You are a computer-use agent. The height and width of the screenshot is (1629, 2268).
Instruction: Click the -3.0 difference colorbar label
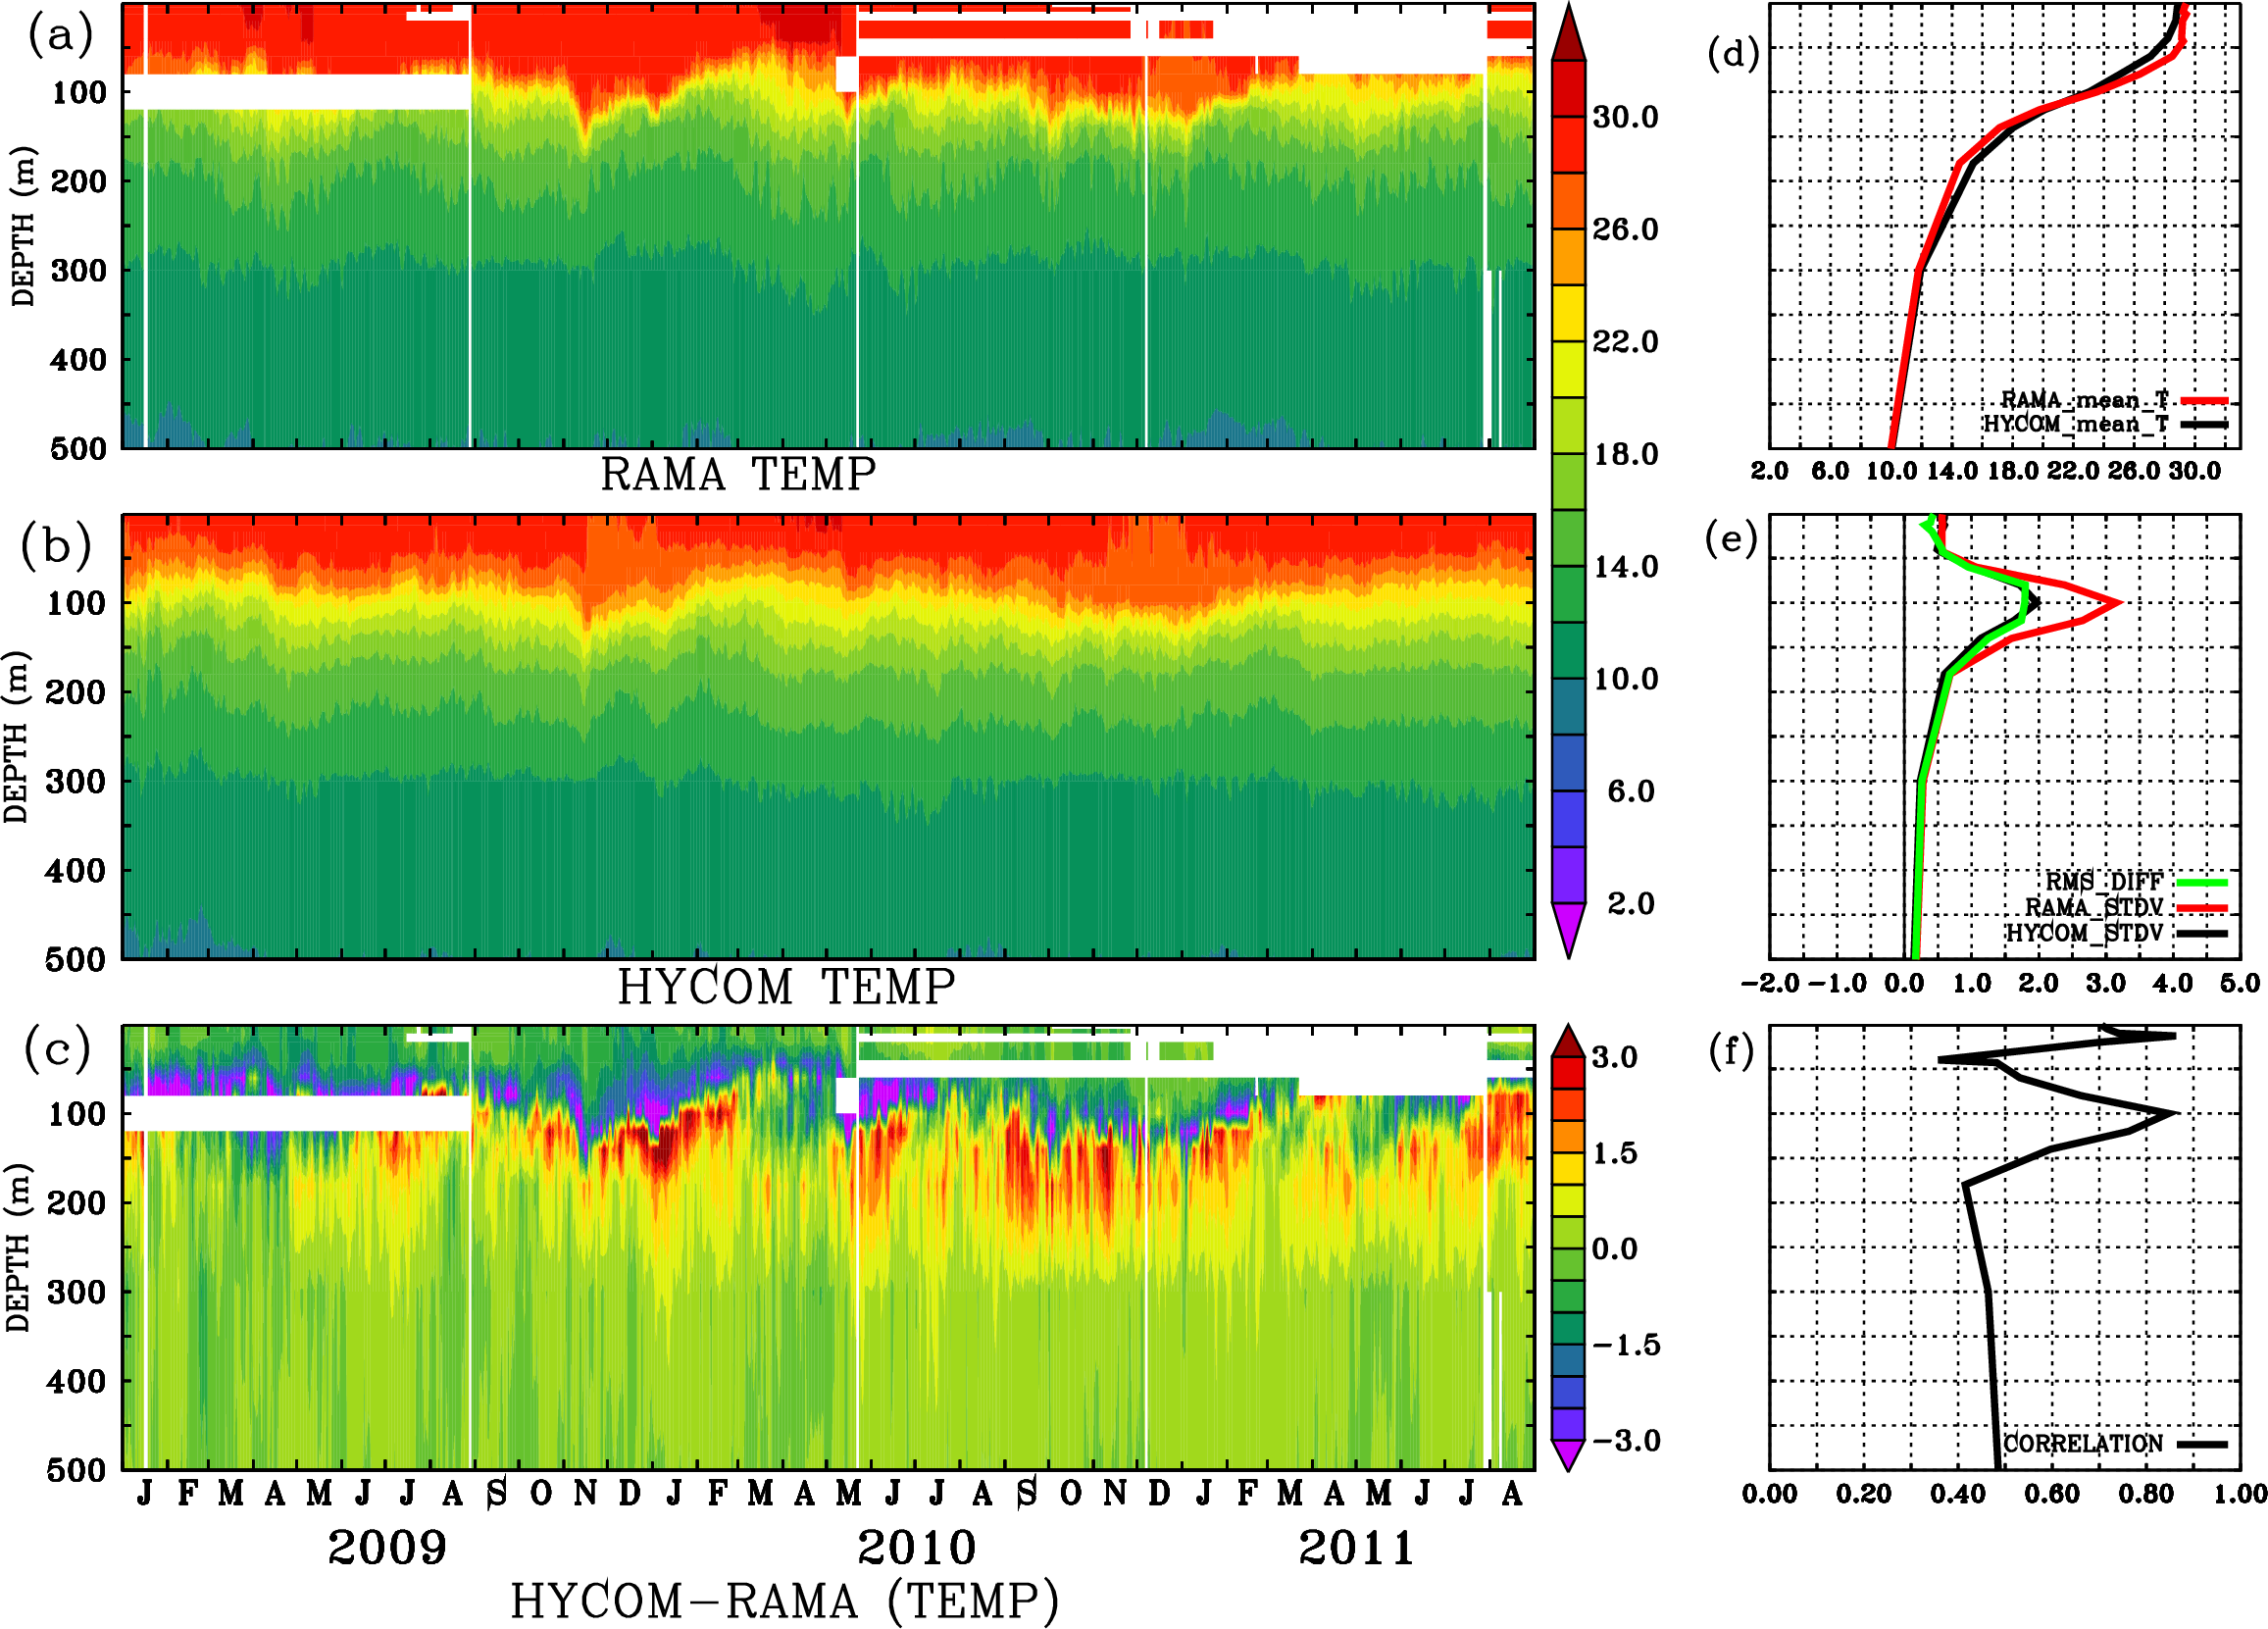click(1626, 1441)
